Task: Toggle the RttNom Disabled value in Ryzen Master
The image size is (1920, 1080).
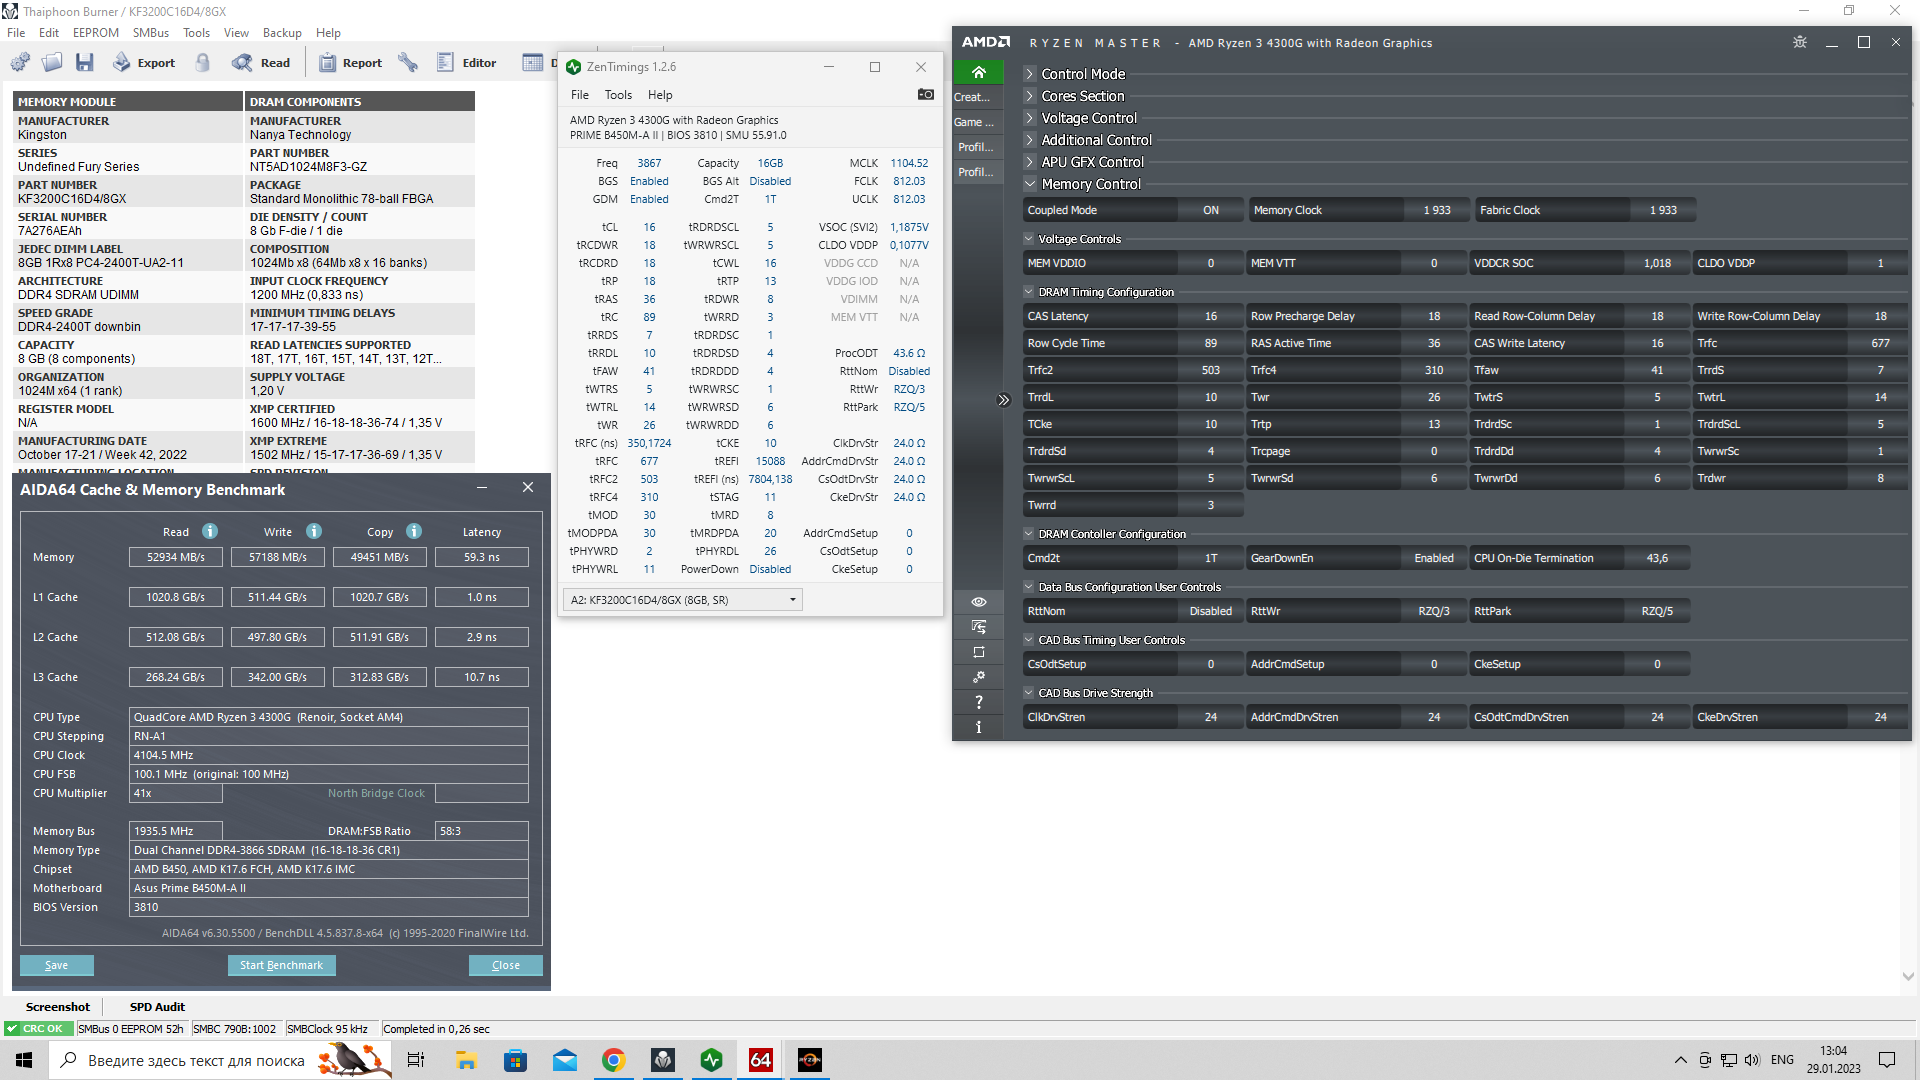Action: (x=1211, y=611)
